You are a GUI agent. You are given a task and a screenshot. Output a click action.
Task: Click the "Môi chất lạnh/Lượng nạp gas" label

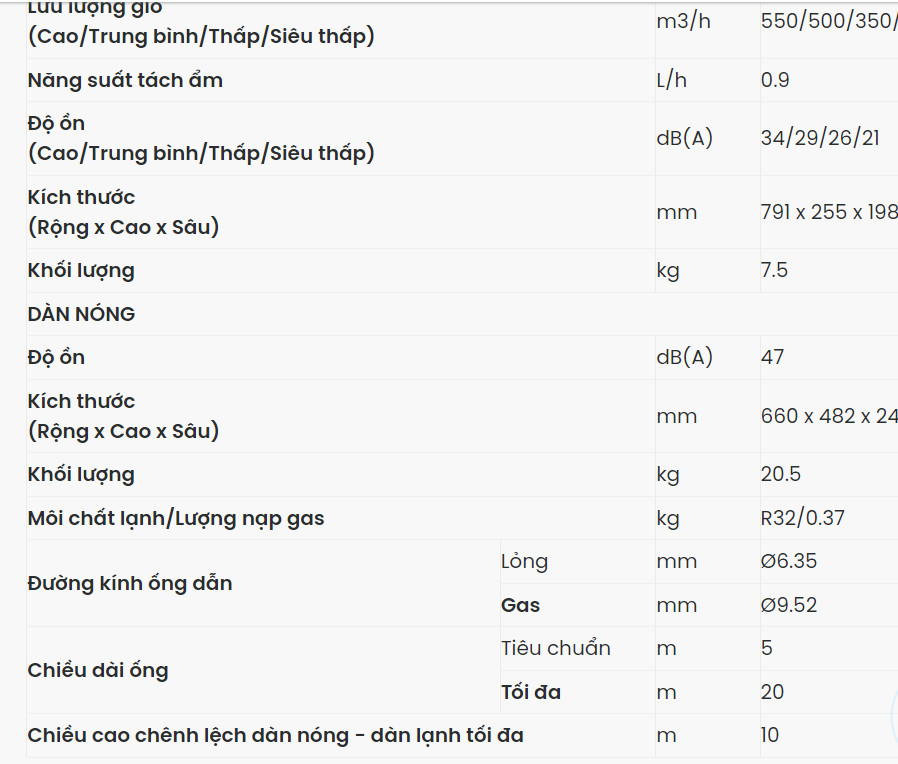click(x=176, y=518)
